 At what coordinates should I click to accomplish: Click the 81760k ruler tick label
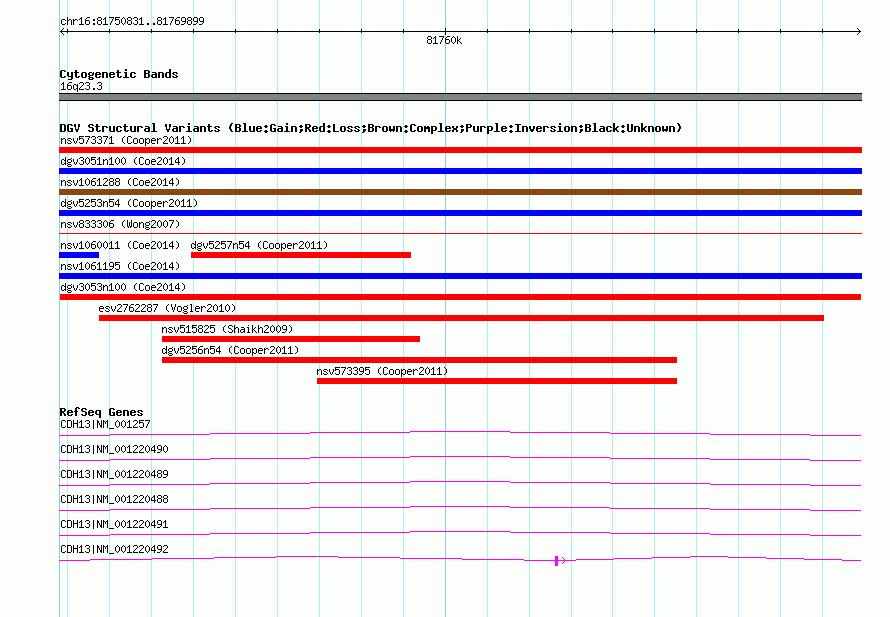point(444,40)
